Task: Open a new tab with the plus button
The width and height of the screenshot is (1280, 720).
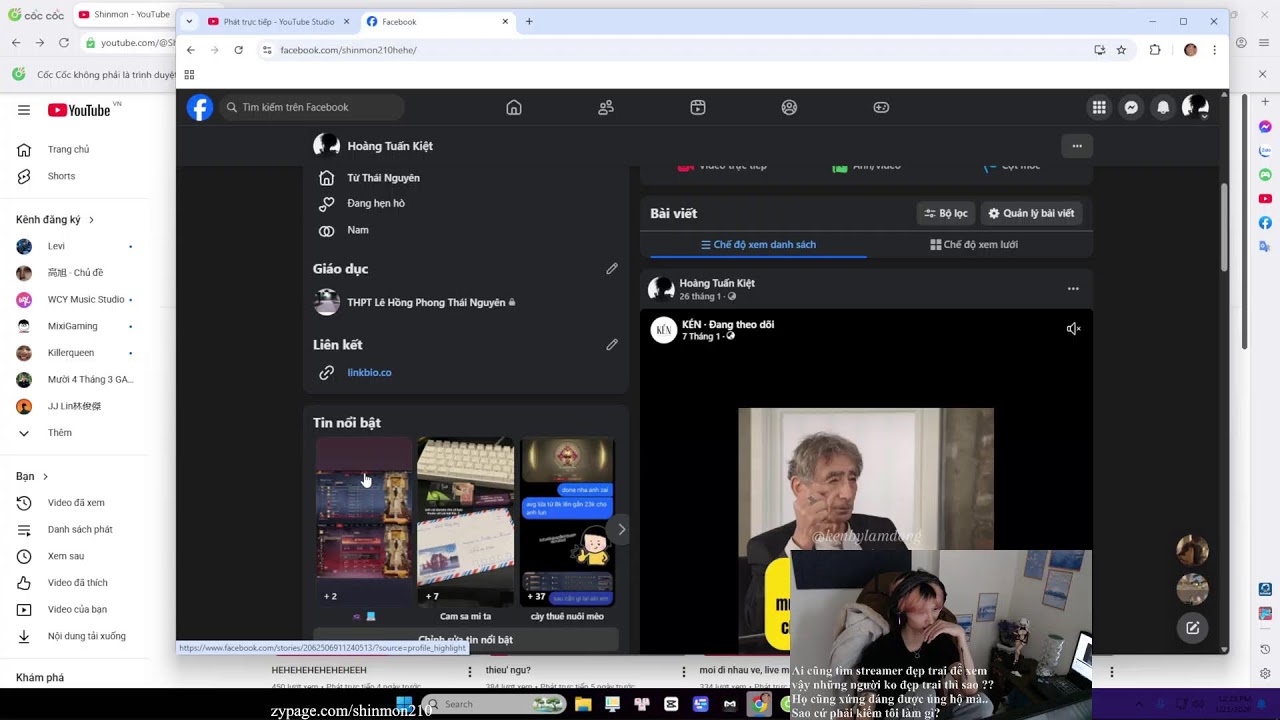Action: tap(529, 21)
